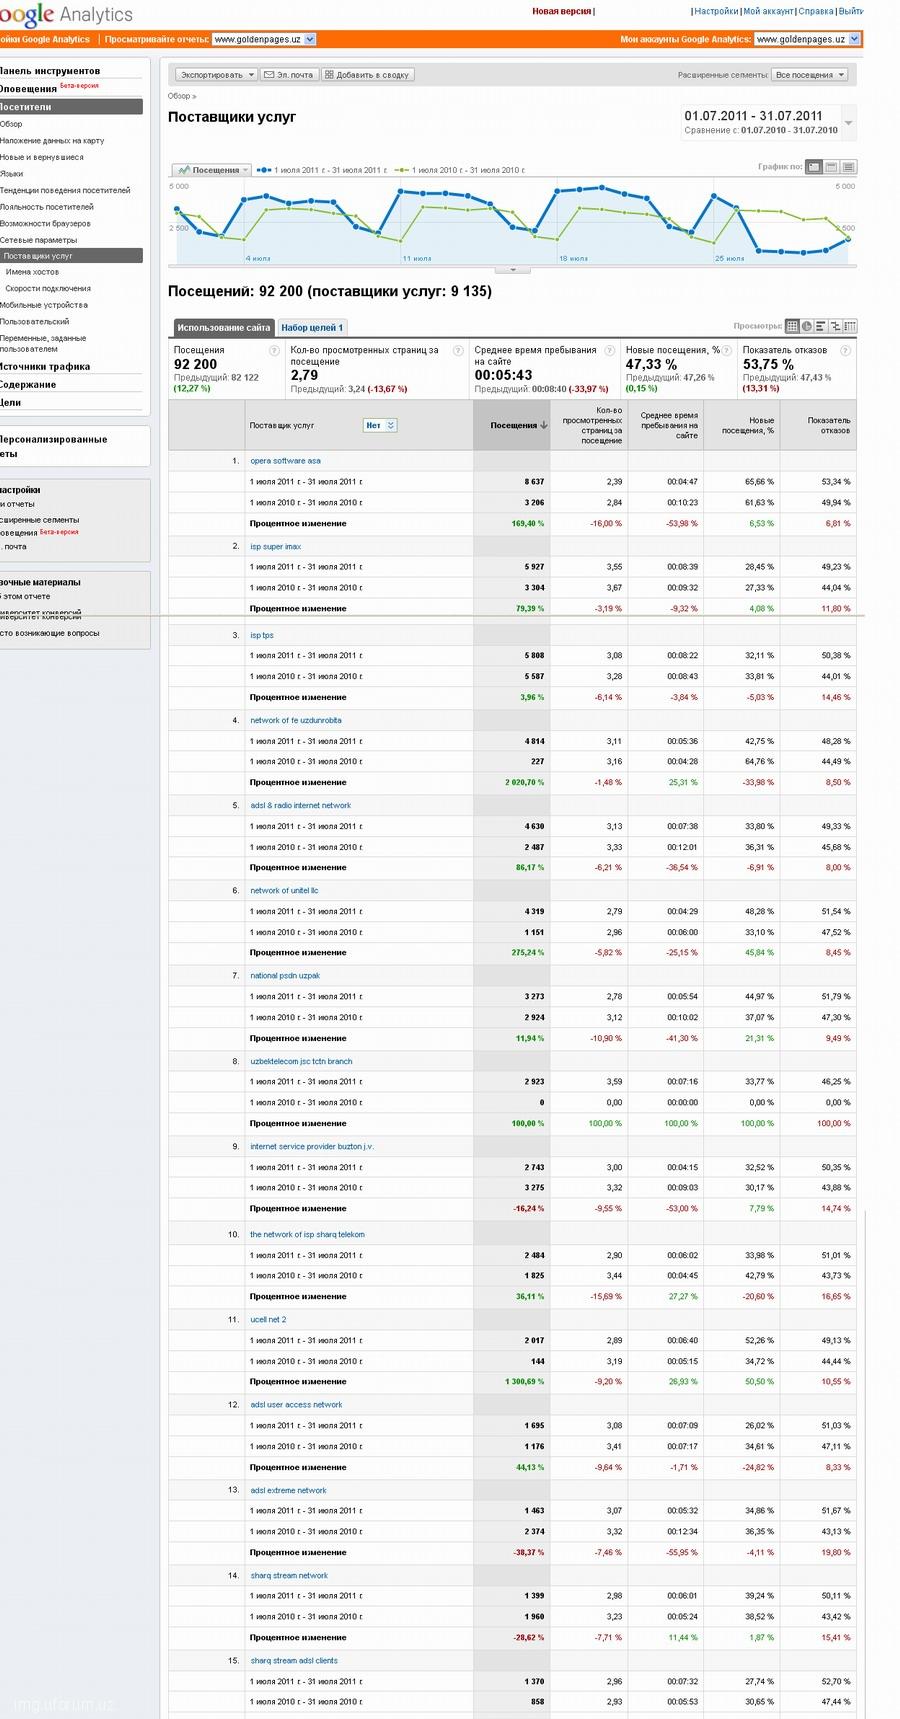Open Возможности браузеров in the sidebar
This screenshot has width=900, height=1719.
tap(45, 223)
